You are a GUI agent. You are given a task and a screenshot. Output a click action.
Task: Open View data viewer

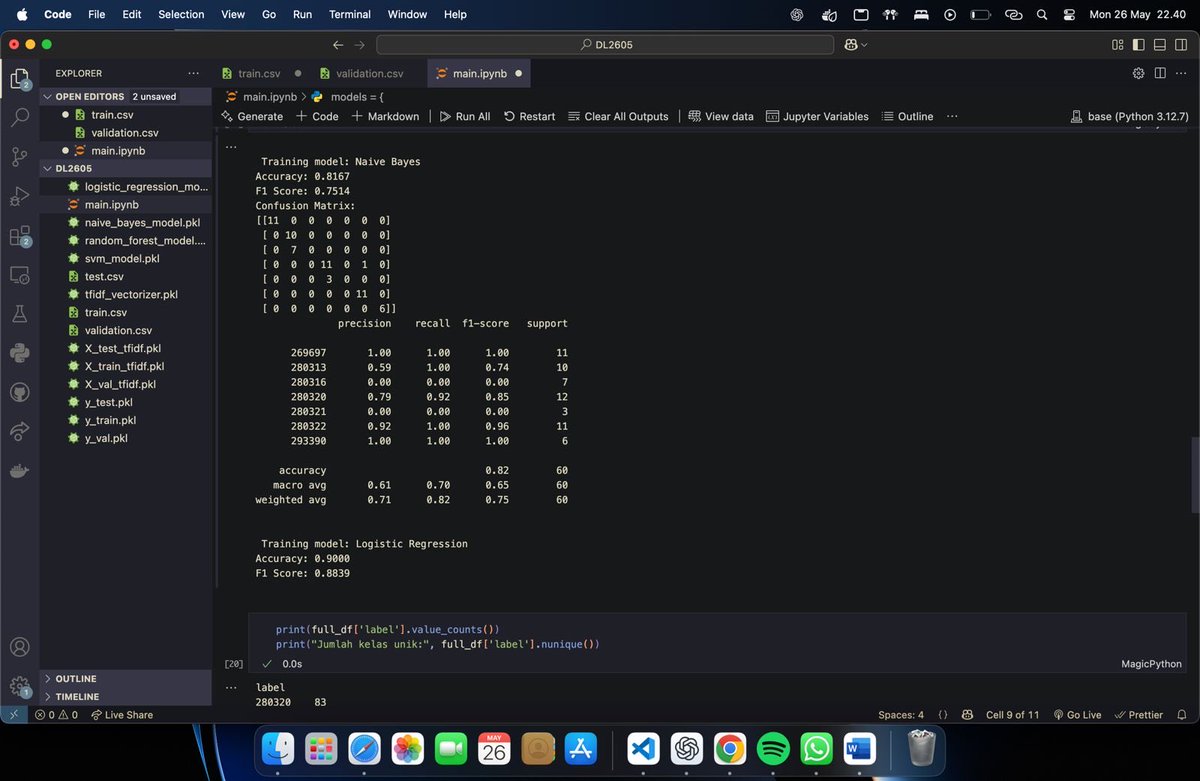721,116
